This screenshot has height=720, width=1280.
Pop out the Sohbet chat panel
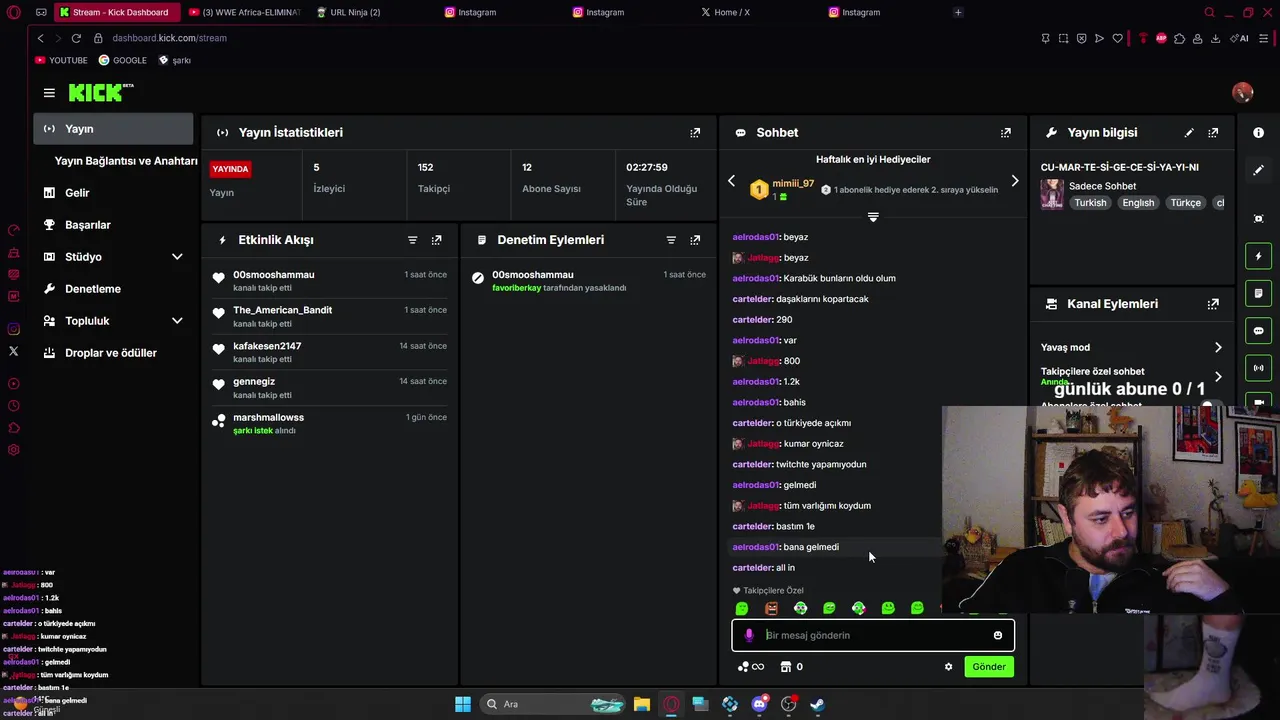[1006, 132]
